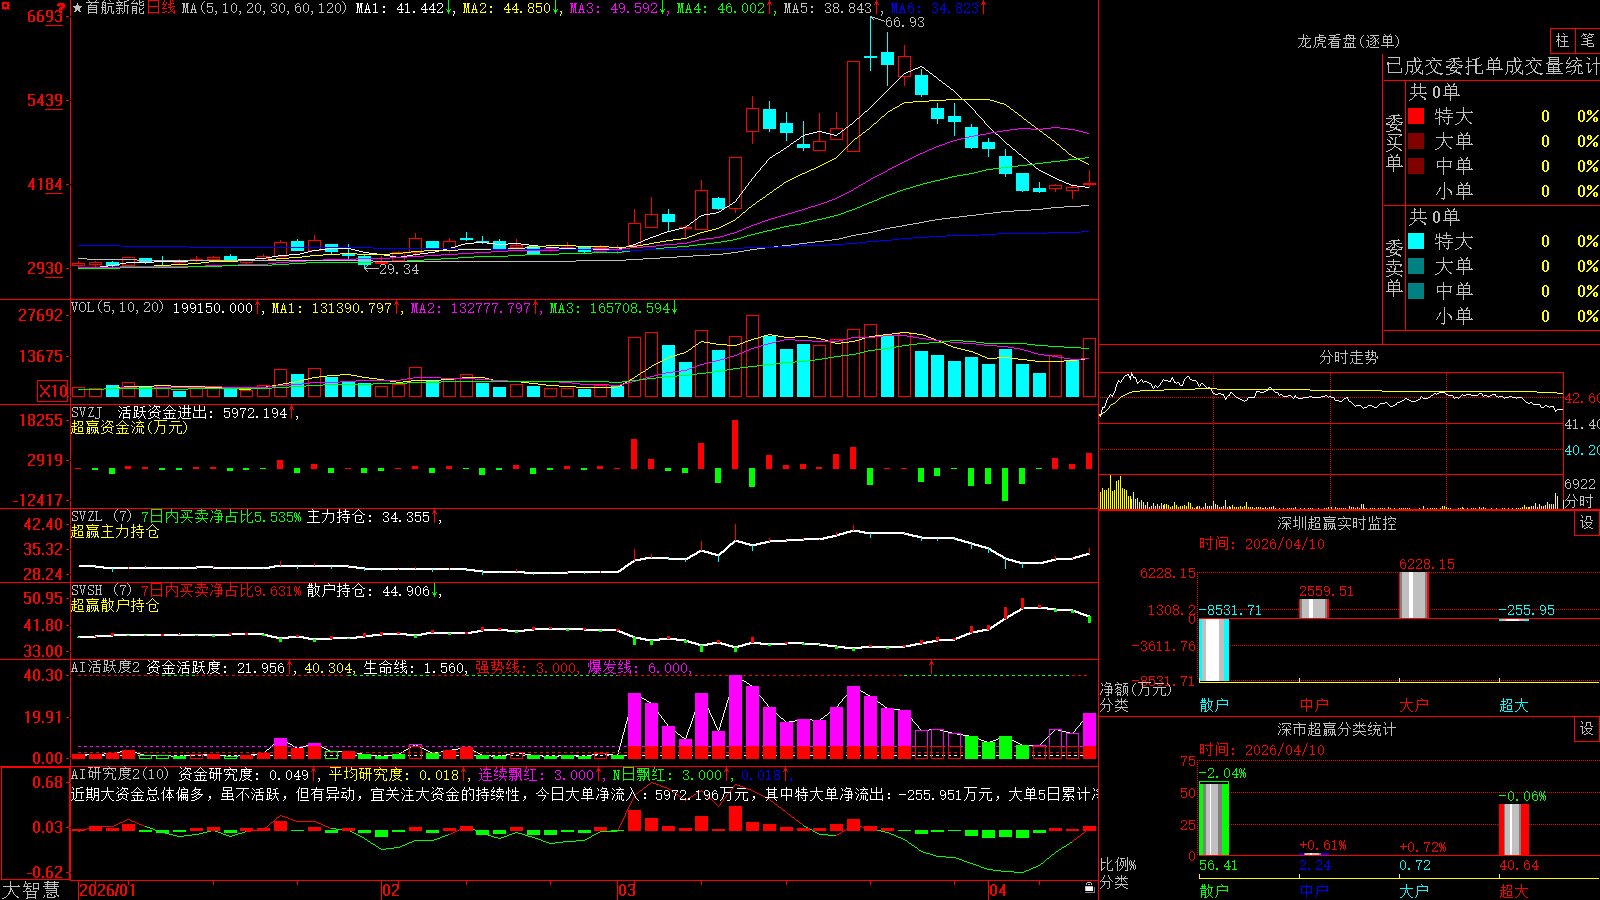Click the 超赢主力持仓 label
Image resolution: width=1600 pixels, height=900 pixels.
pyautogui.click(x=115, y=531)
